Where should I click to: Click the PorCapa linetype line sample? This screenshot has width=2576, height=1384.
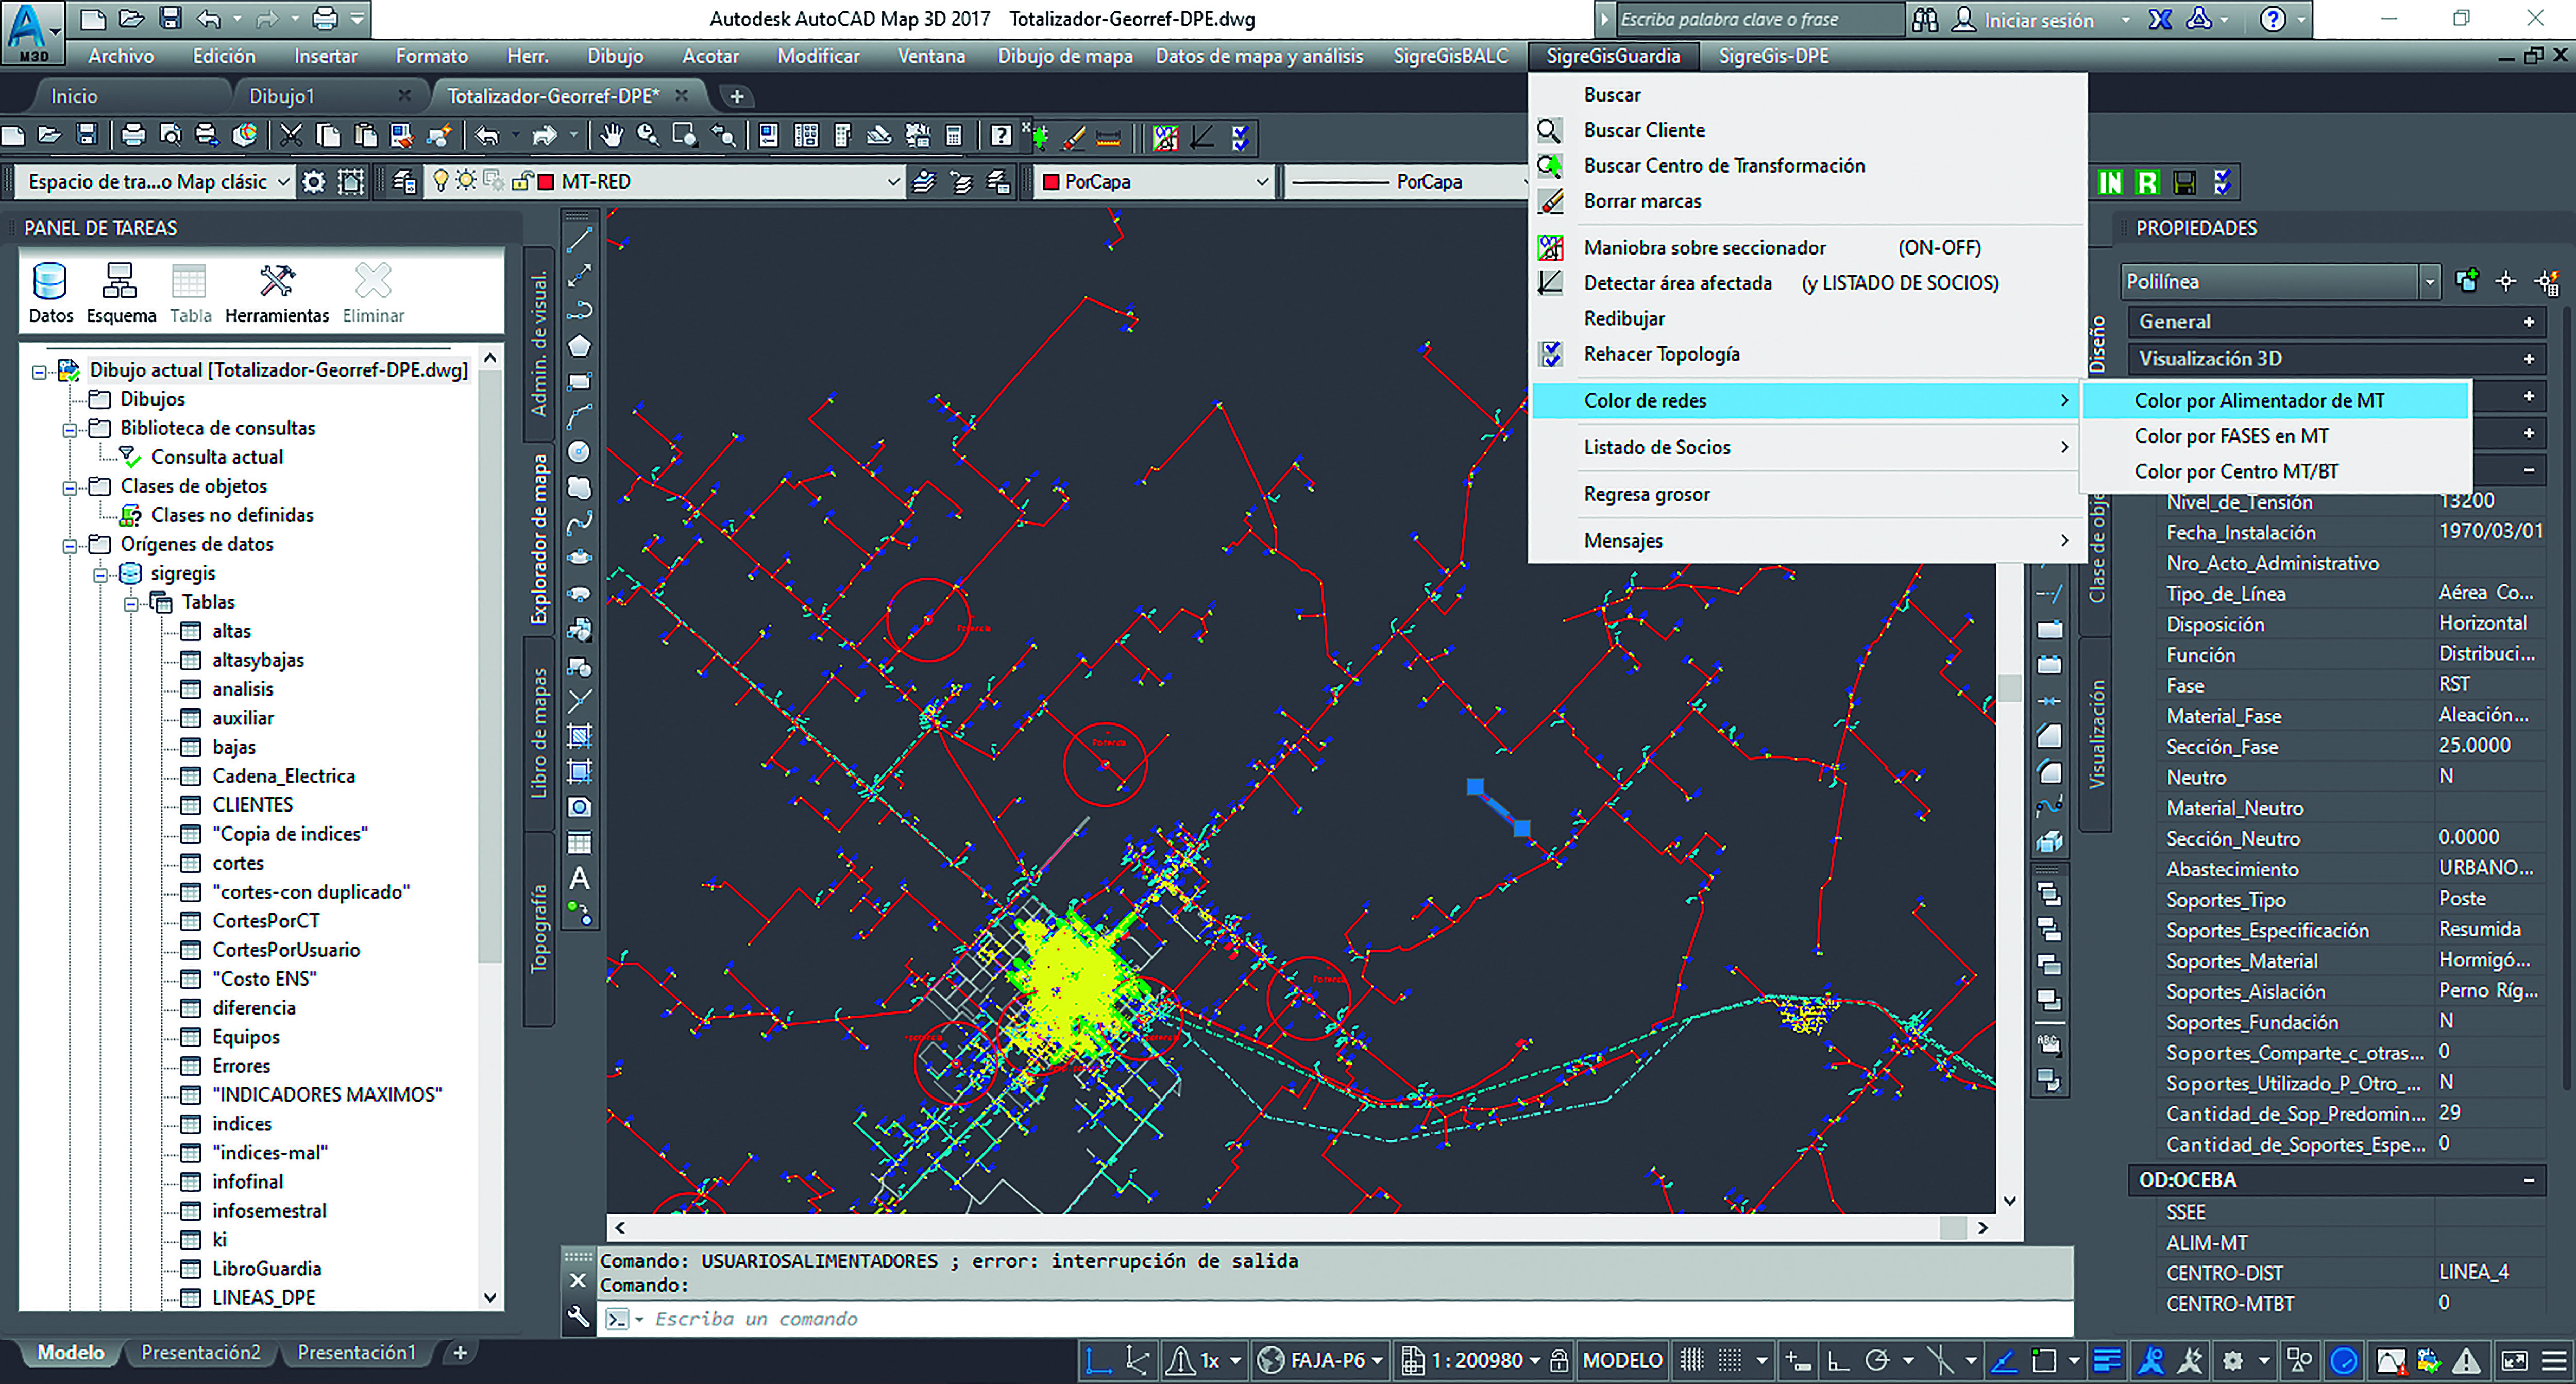point(1340,182)
